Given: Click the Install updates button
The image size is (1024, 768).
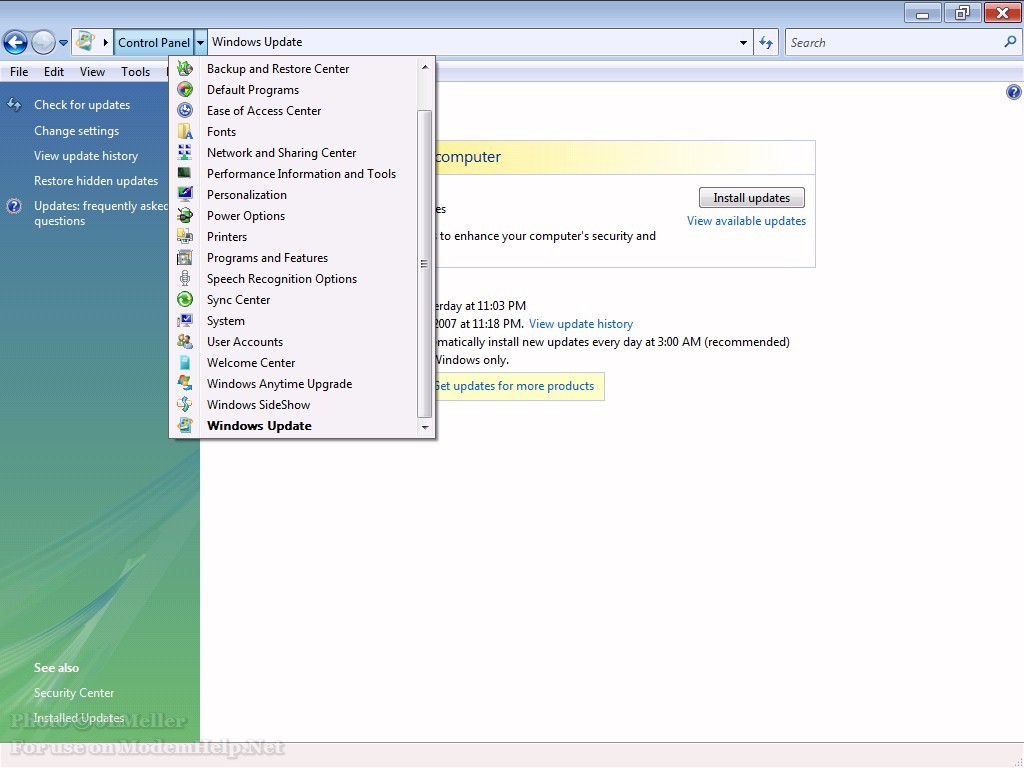Looking at the screenshot, I should [x=752, y=198].
